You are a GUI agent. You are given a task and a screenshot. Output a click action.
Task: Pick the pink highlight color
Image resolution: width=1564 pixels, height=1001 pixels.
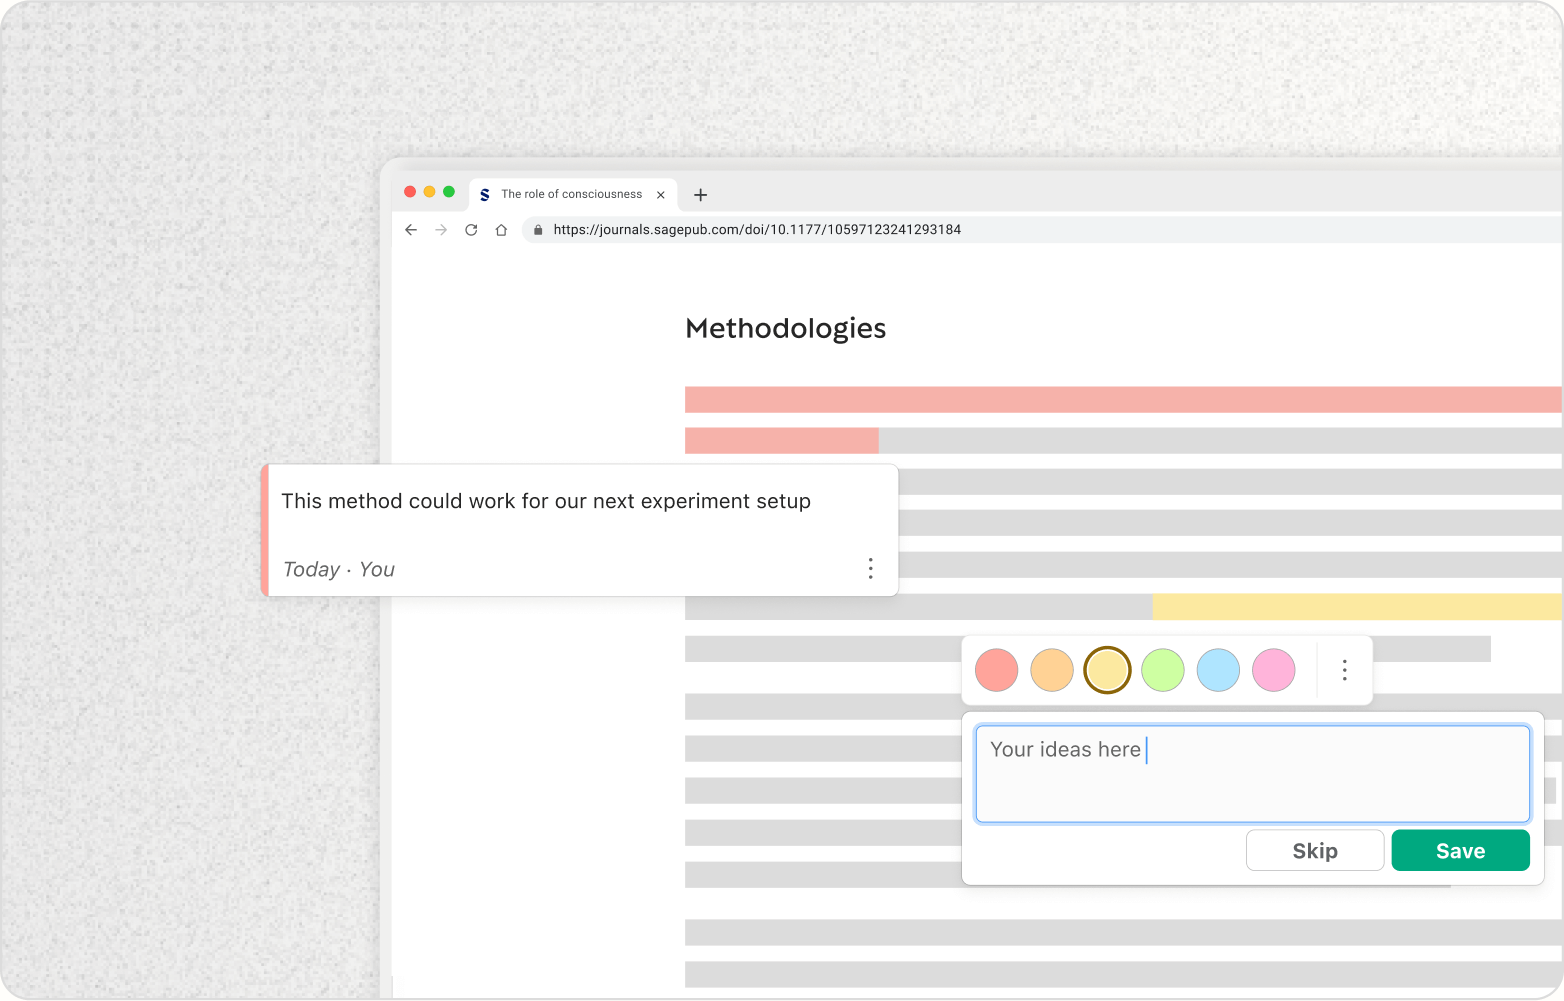pos(1274,670)
